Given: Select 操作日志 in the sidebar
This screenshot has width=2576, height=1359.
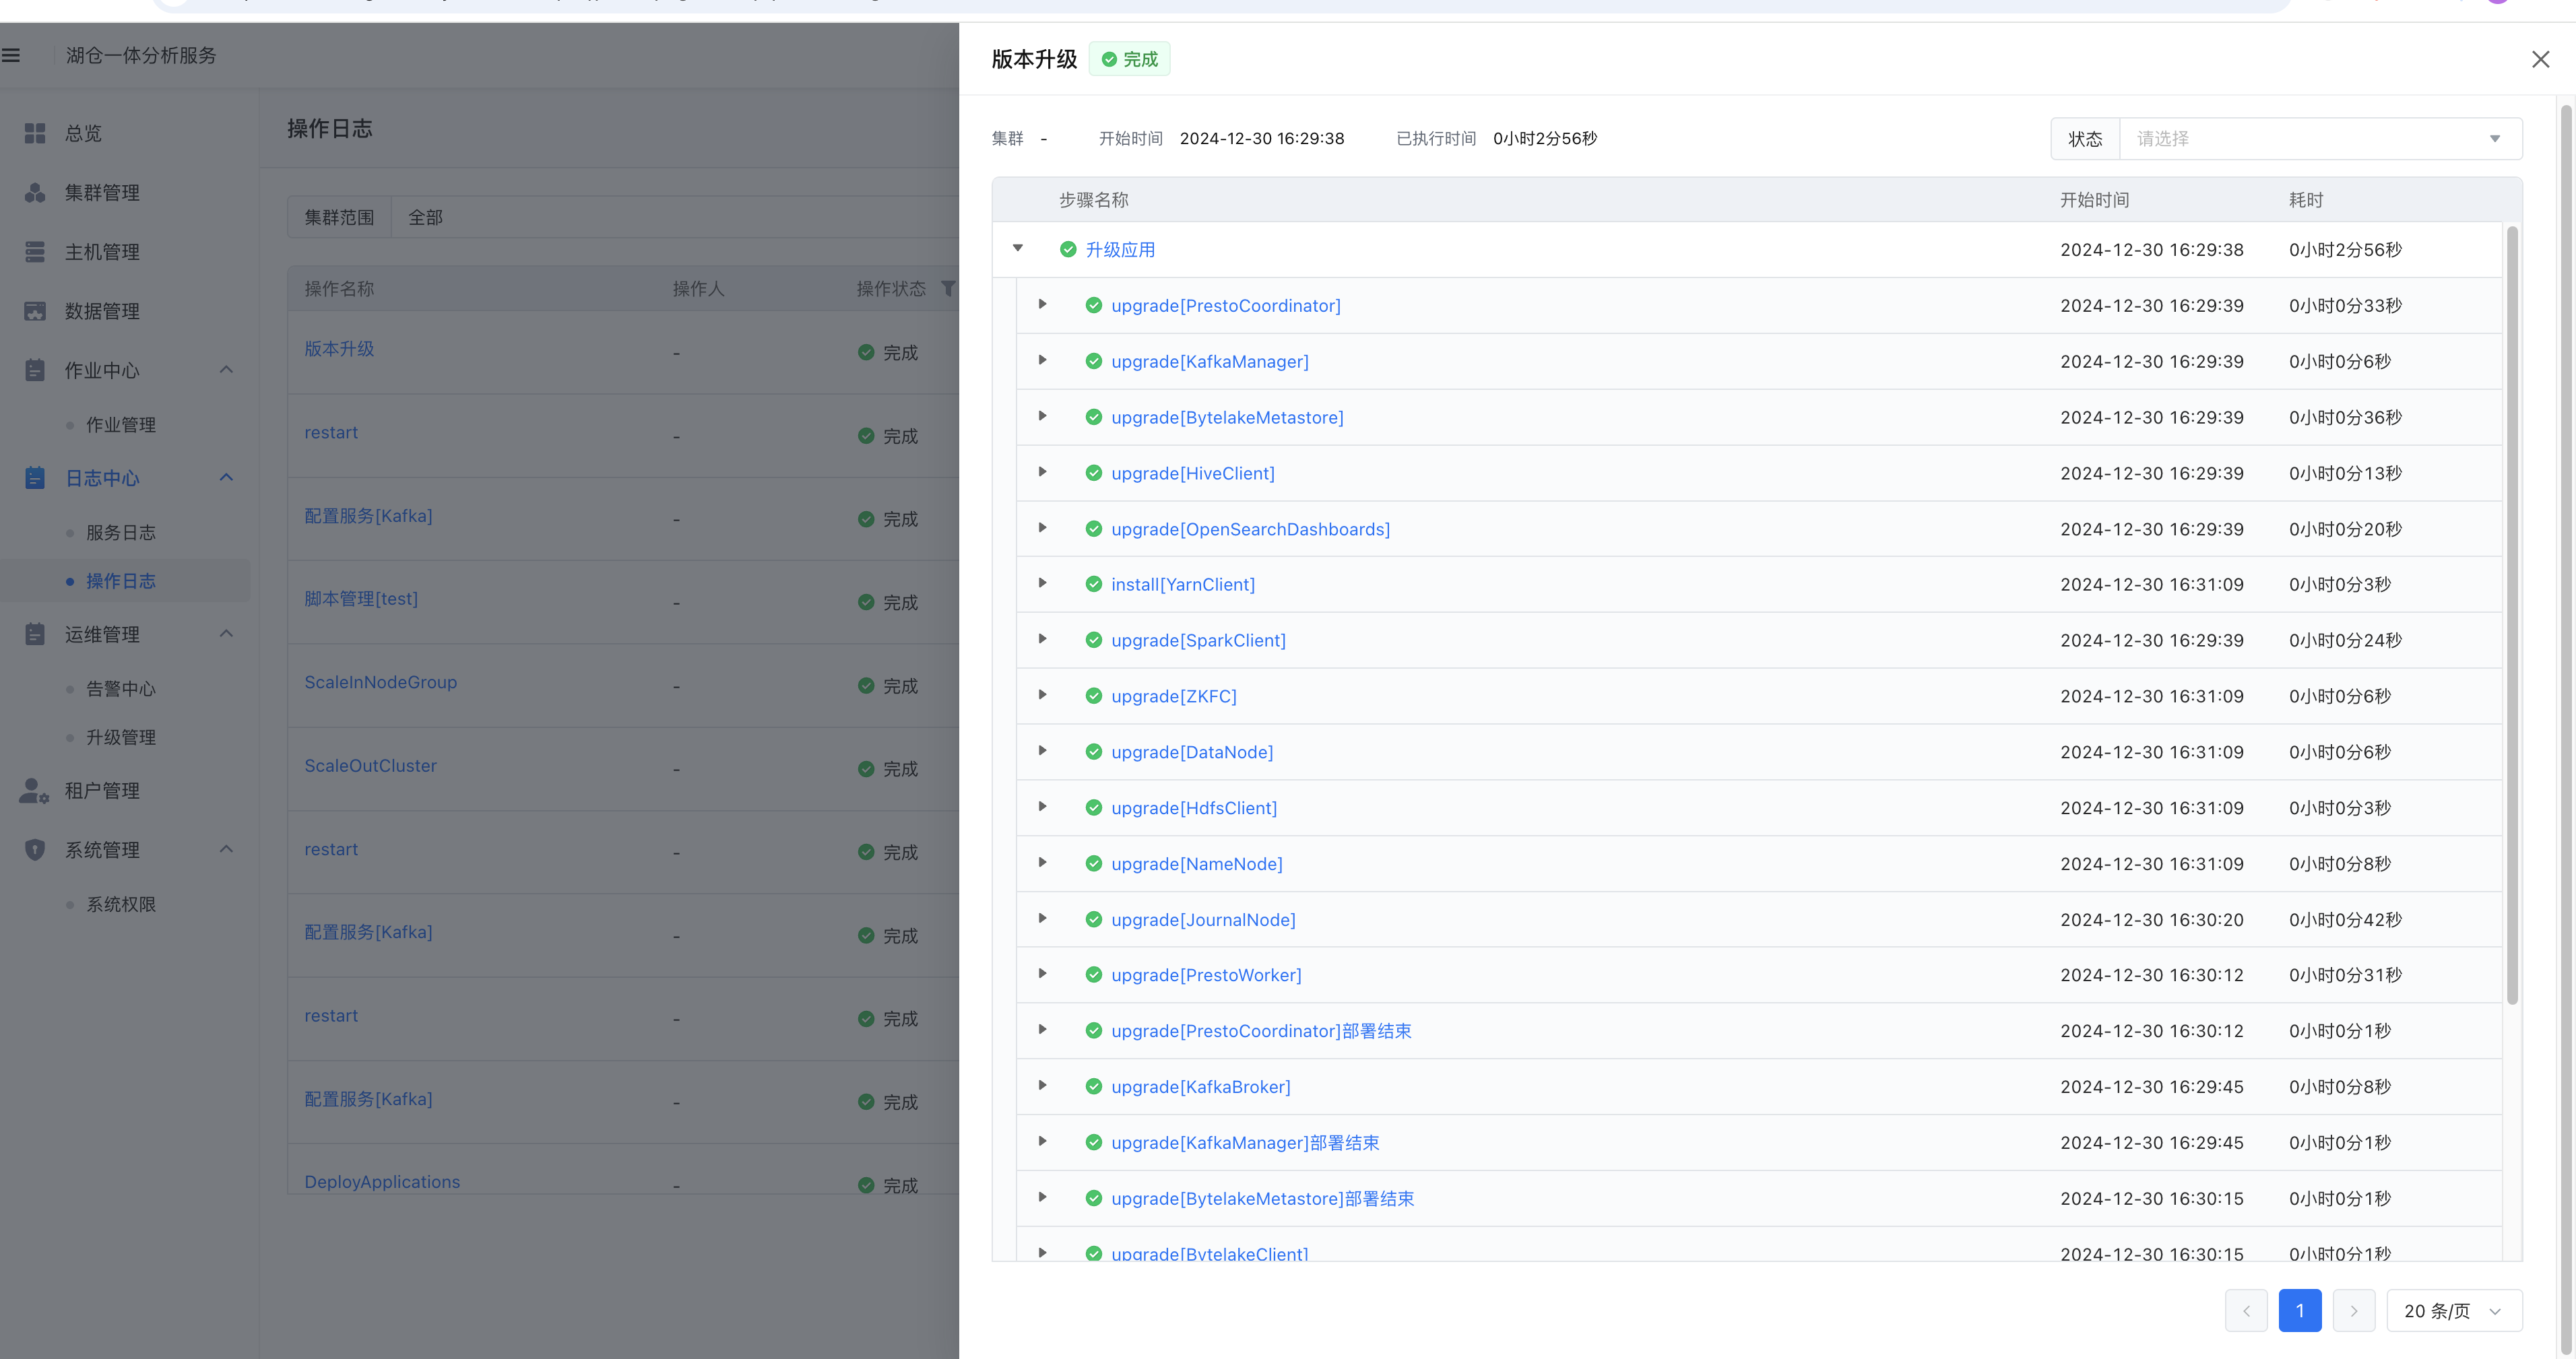Looking at the screenshot, I should pos(121,581).
